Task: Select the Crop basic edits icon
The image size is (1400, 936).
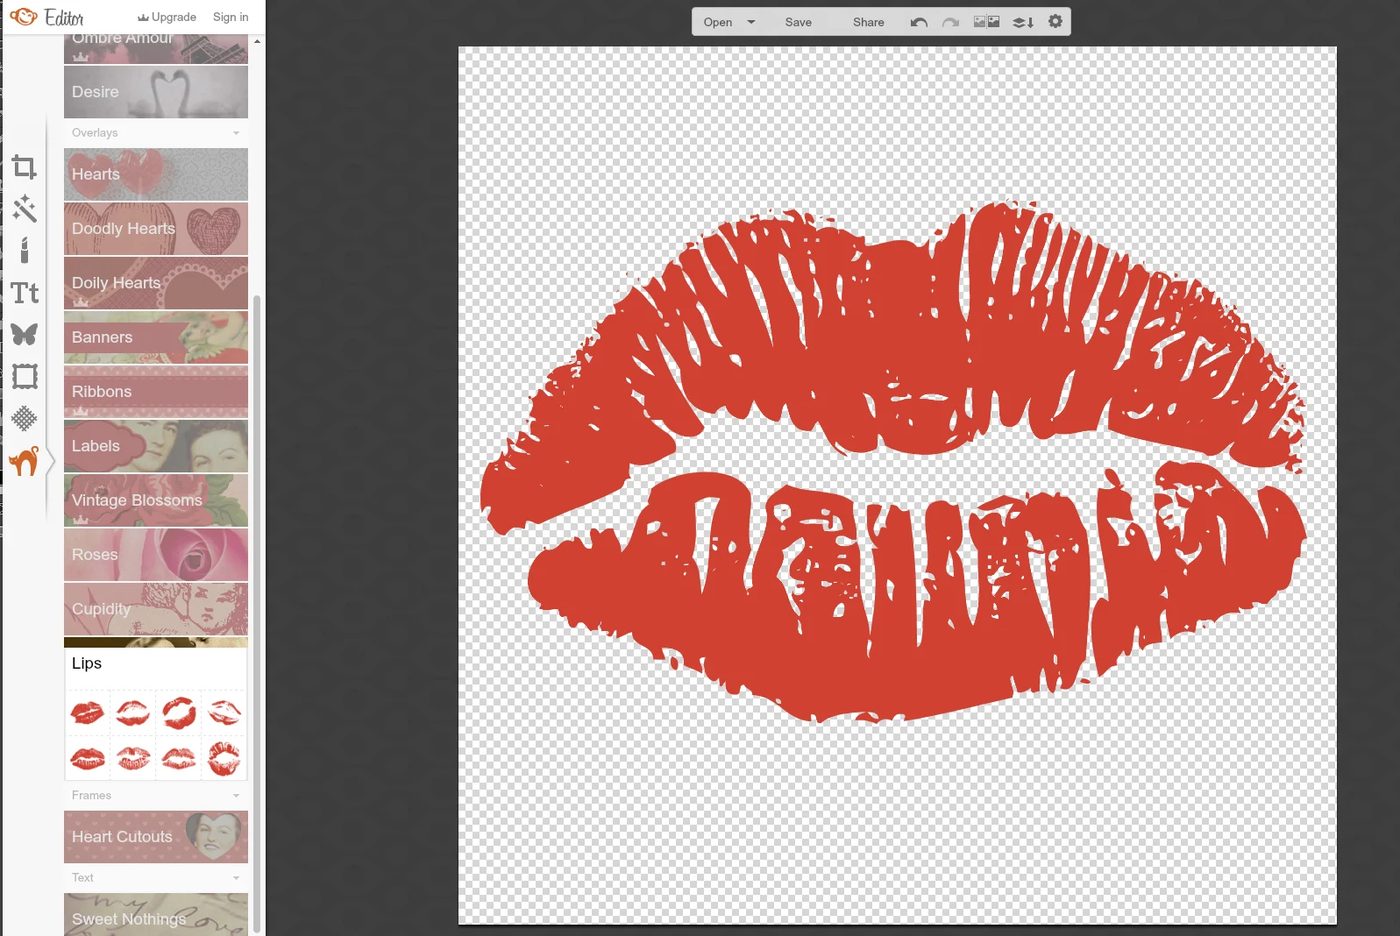Action: pos(24,167)
